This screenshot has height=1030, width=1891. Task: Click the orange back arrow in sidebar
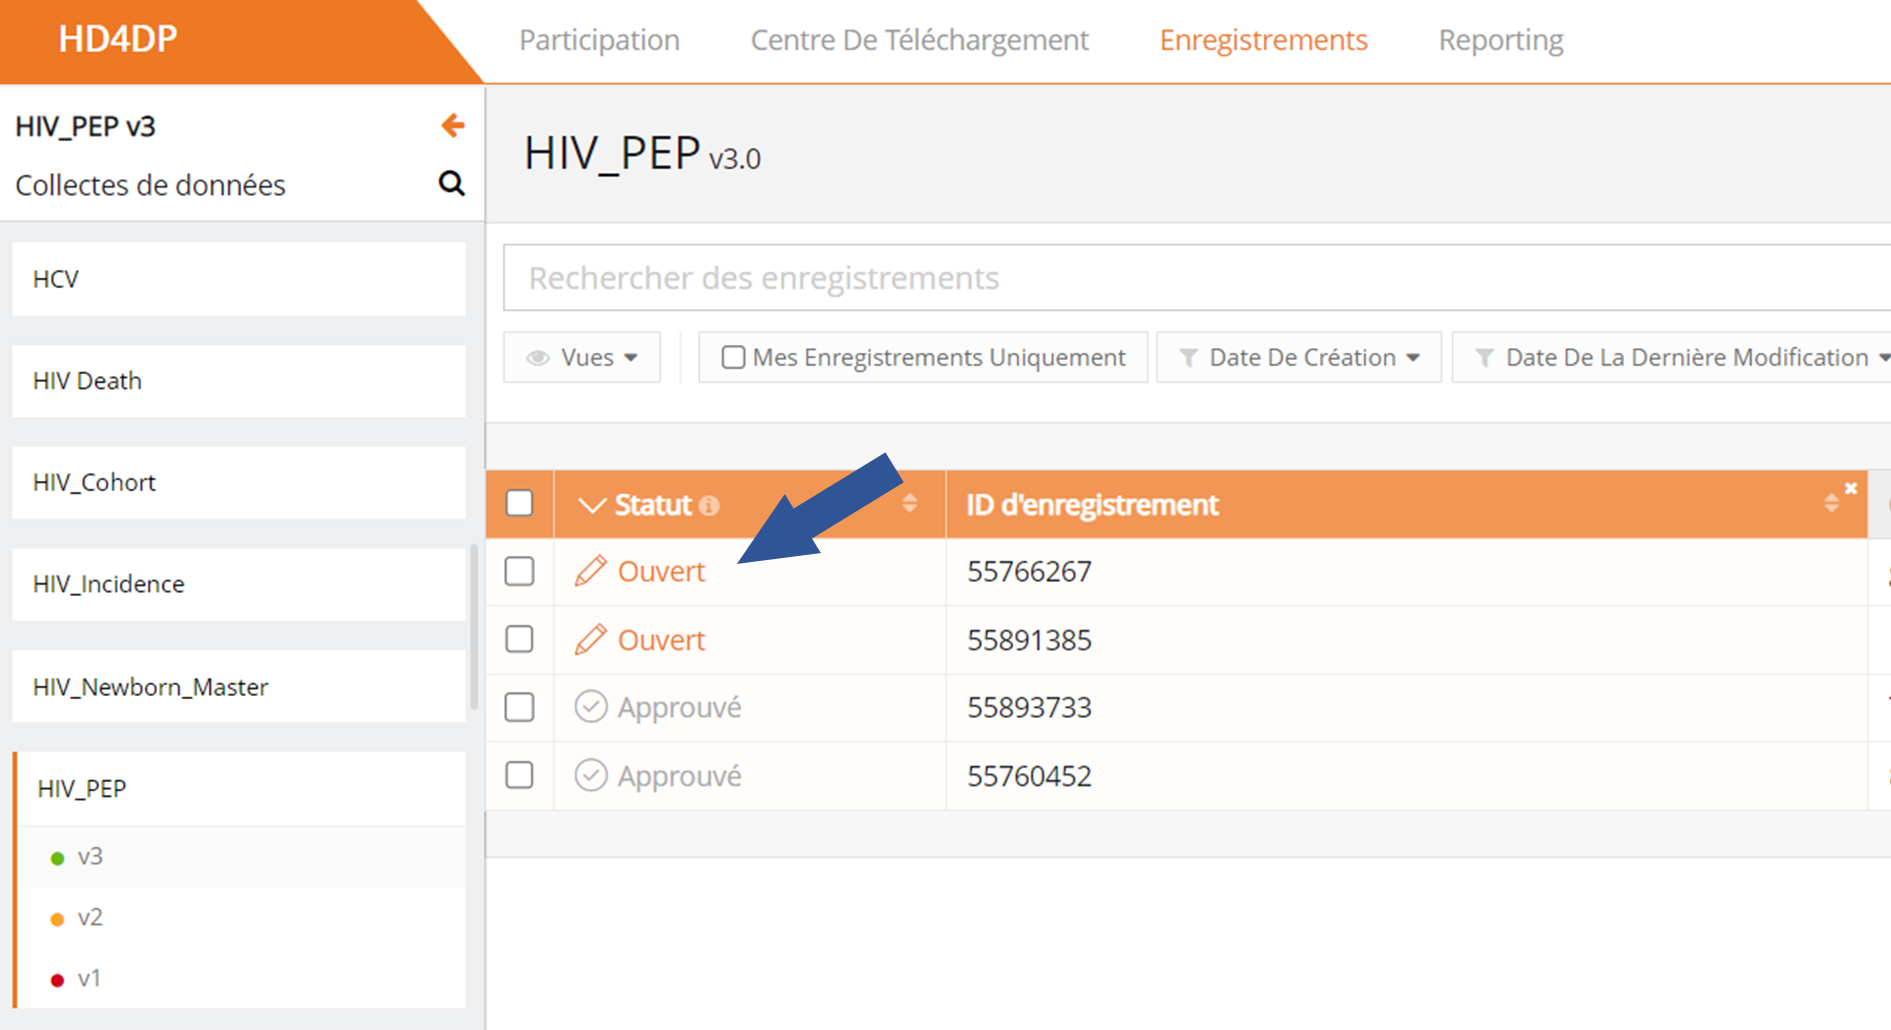pos(452,126)
